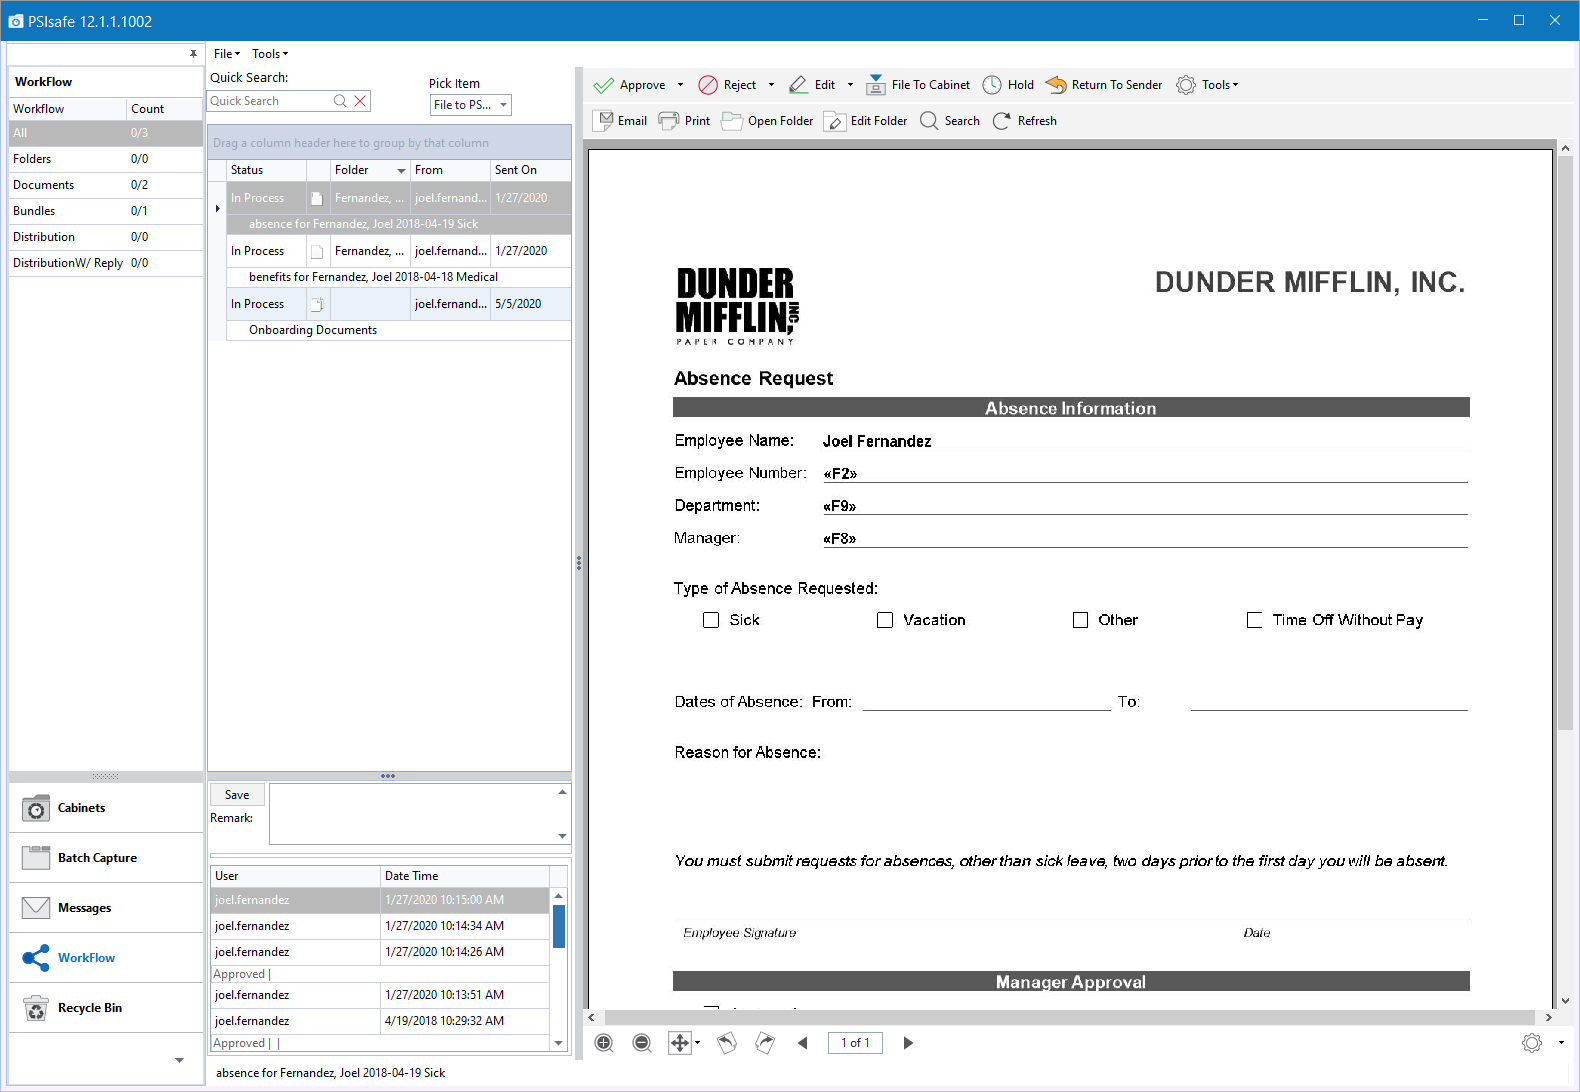
Task: Click the Email icon in toolbar
Action: 604,121
